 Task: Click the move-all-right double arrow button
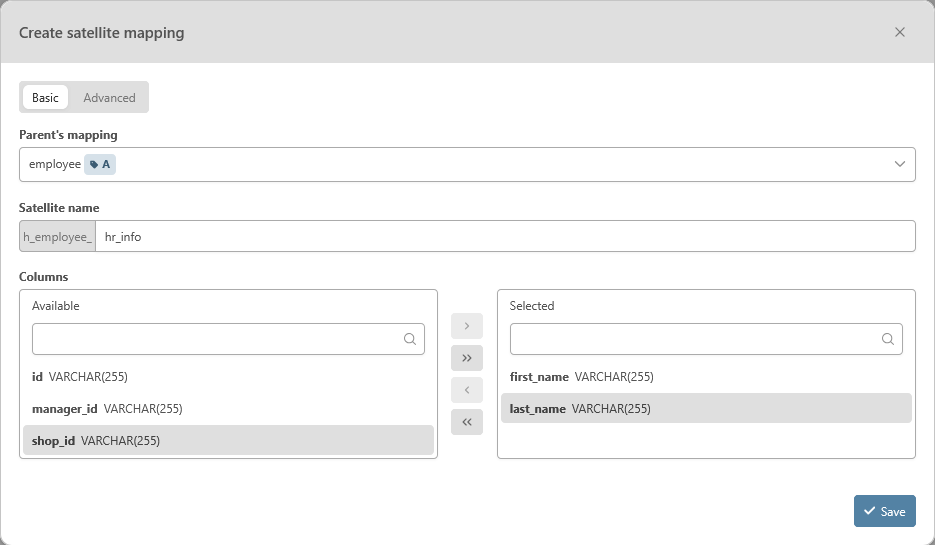(x=466, y=358)
